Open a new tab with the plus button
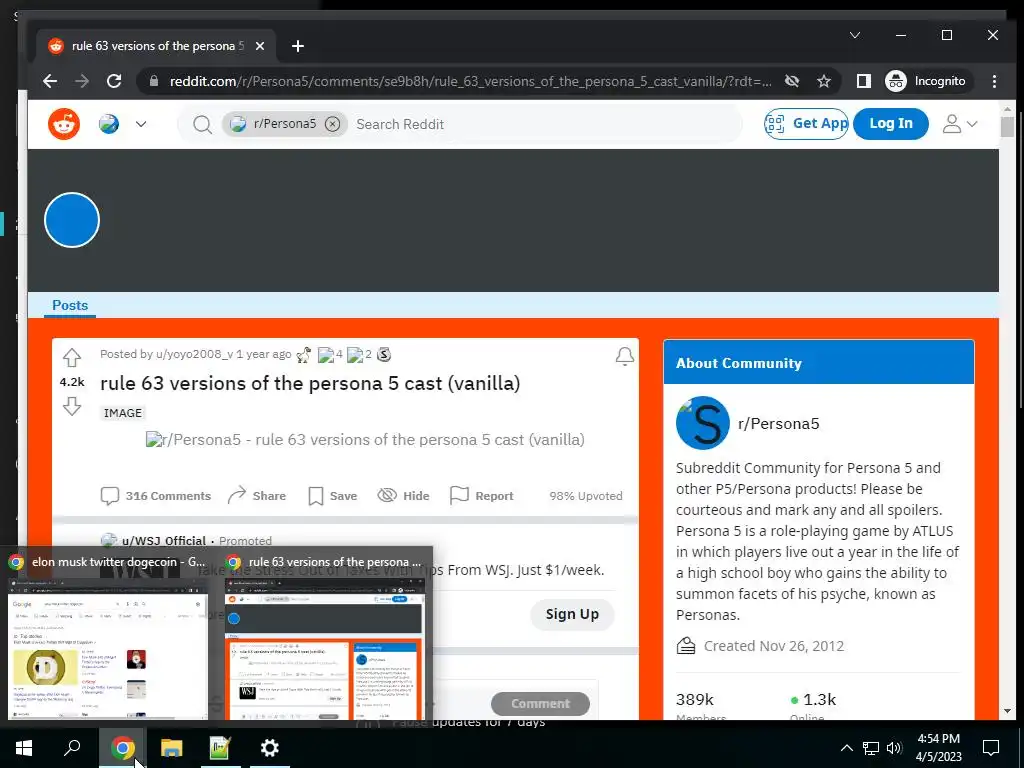This screenshot has height=768, width=1024. point(298,46)
